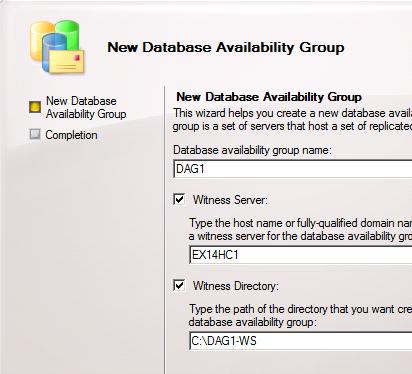Image resolution: width=412 pixels, height=374 pixels.
Task: Click 'Type the host name' instruction text
Action: click(300, 230)
